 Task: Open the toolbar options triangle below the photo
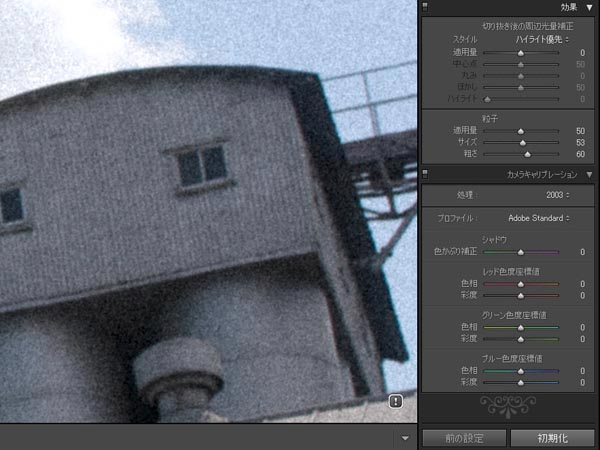tap(405, 438)
